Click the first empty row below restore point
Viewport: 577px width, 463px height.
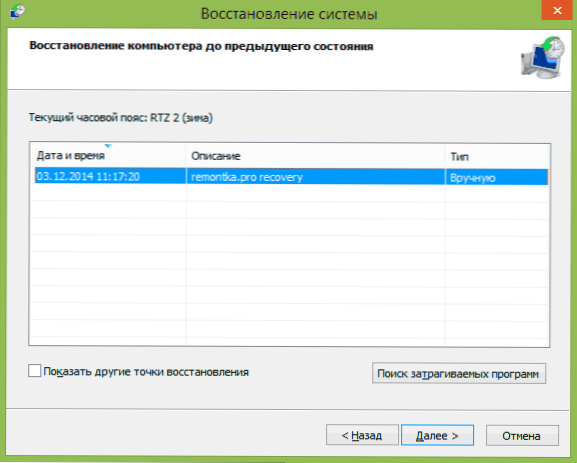[x=289, y=193]
